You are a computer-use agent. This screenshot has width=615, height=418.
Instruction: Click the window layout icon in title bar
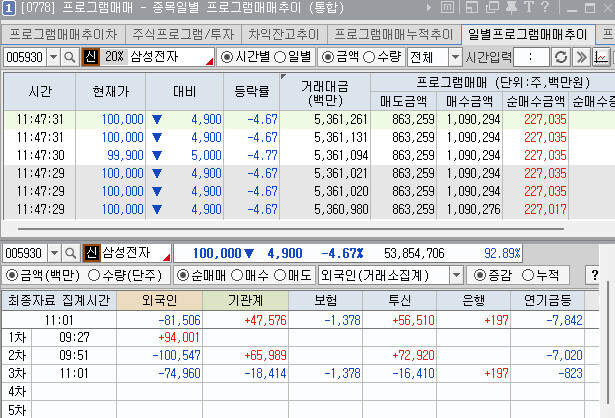[472, 7]
